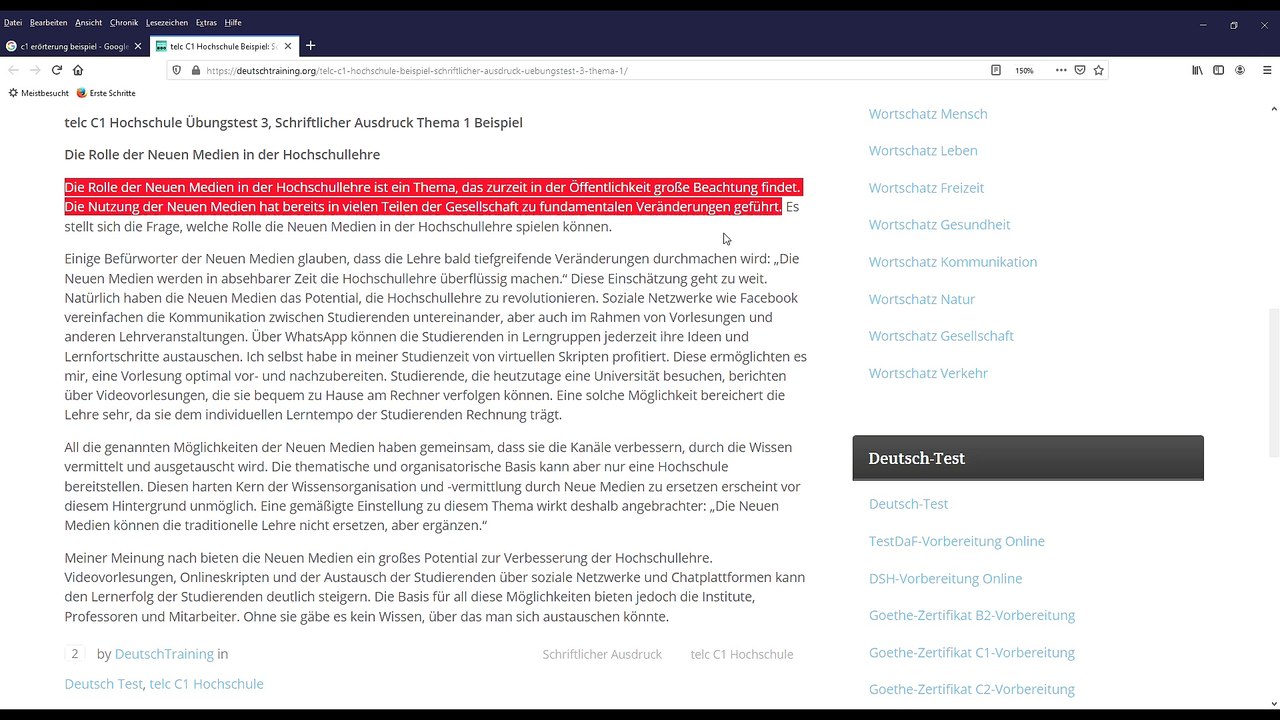Click the heading 'Die Rolle der Neuen Medien in der Hochschullehre'
This screenshot has height=720, width=1280.
[222, 155]
